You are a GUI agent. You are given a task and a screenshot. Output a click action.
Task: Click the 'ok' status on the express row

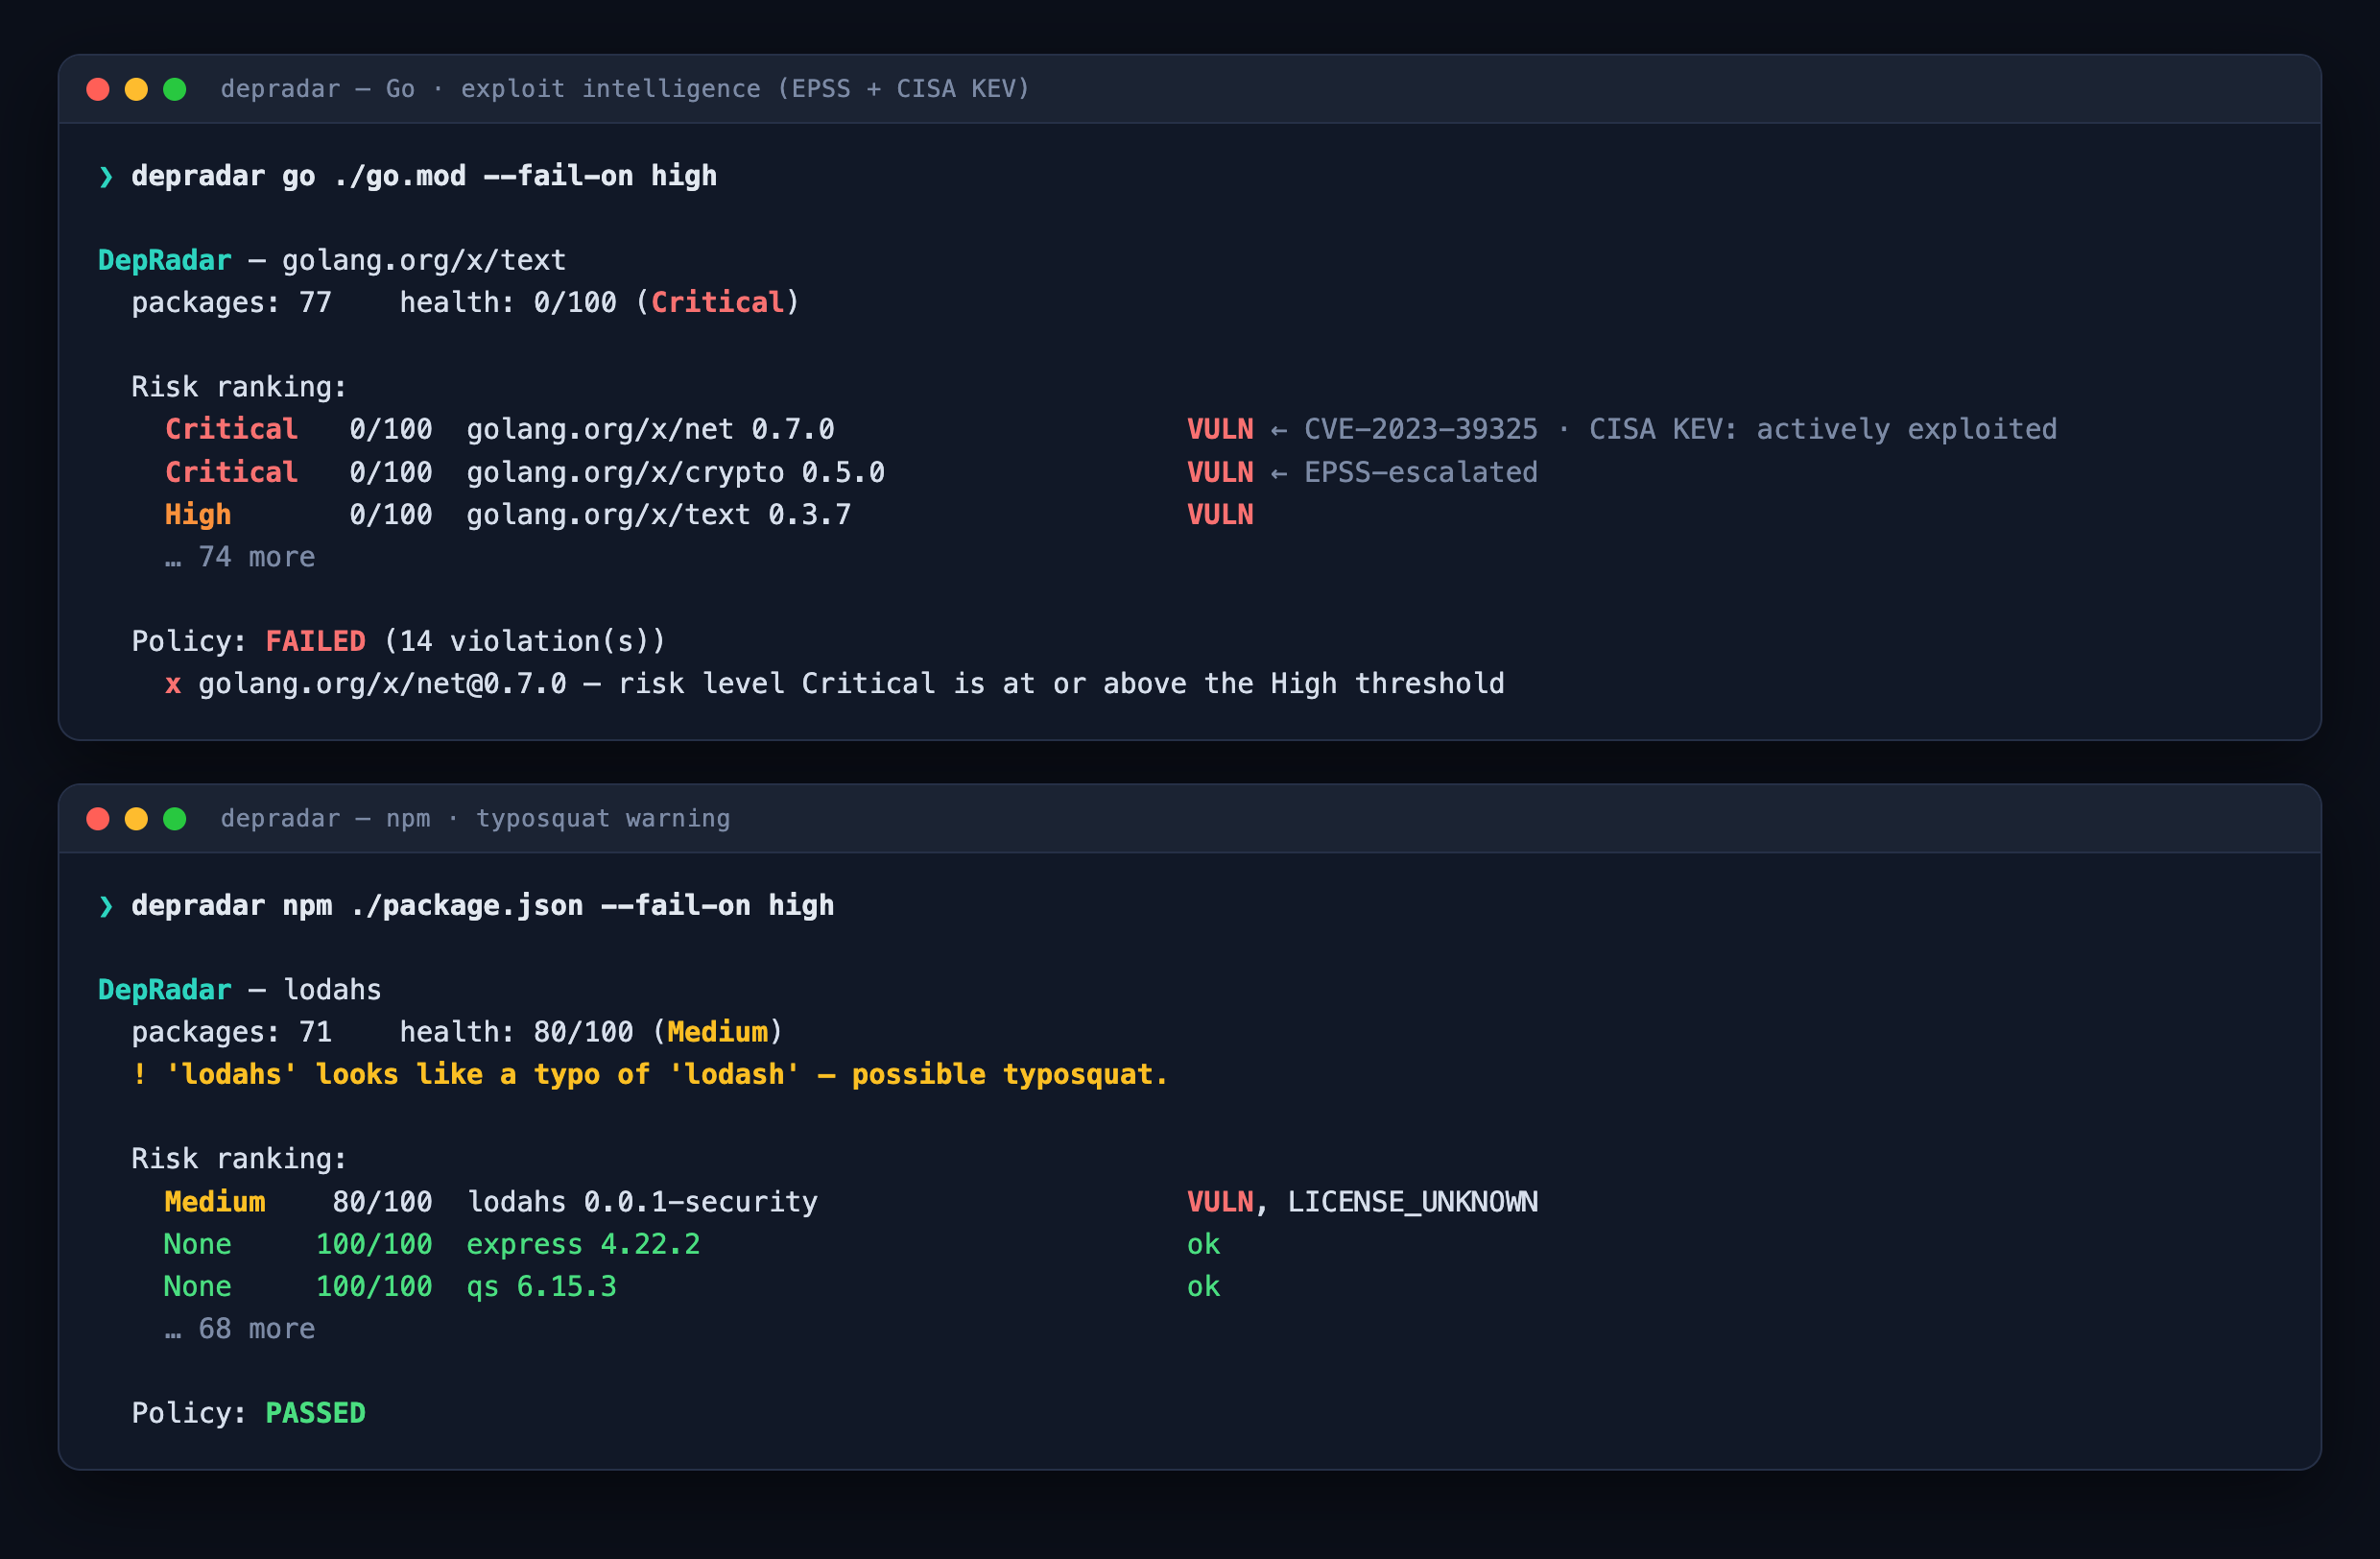(1204, 1245)
